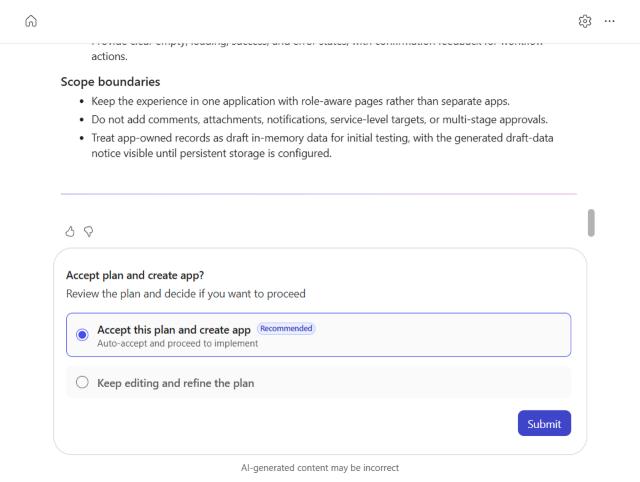Click "Review the plan and decide" text
Viewport: 640px width, 482px height.
tap(186, 294)
